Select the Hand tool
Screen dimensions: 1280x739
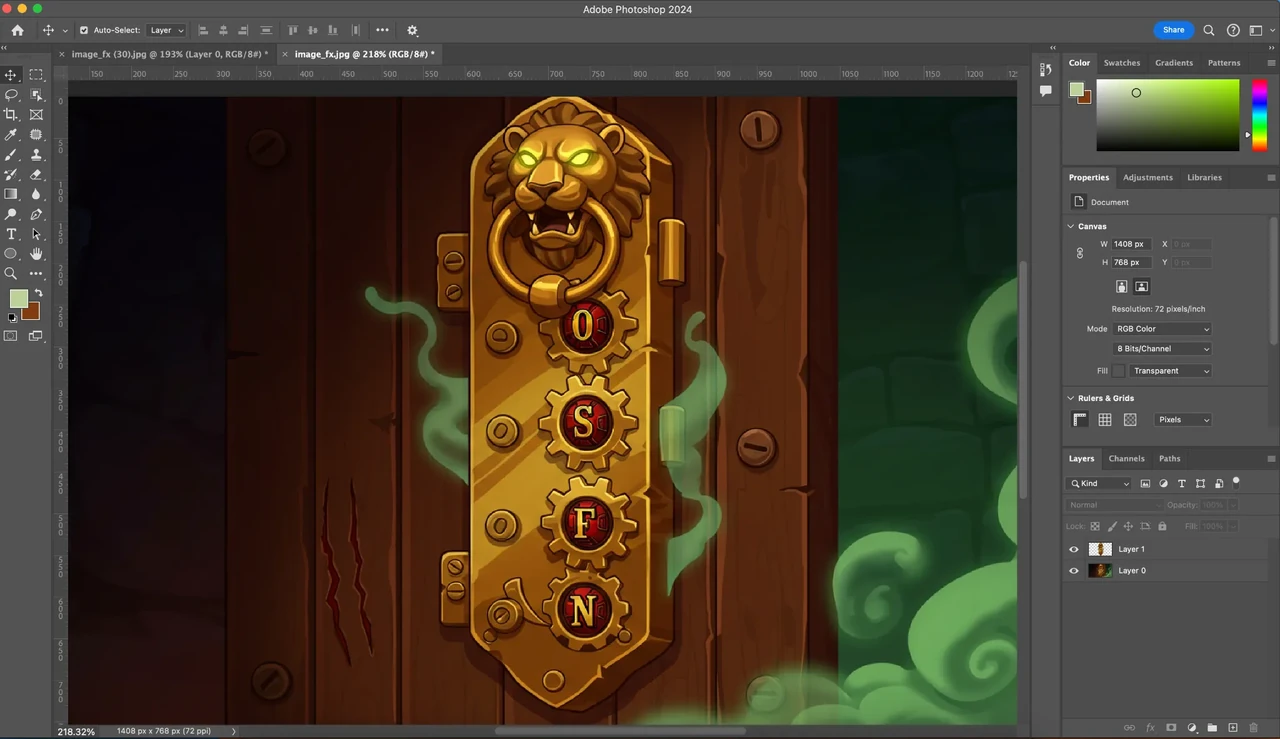click(36, 254)
